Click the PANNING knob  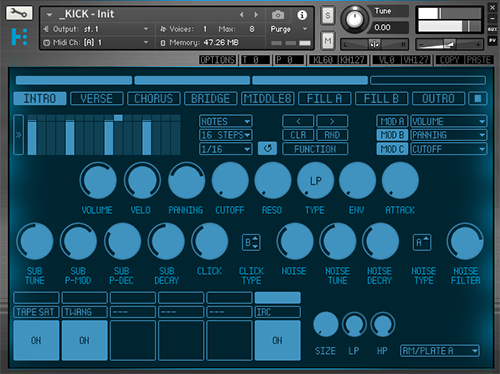click(x=187, y=181)
